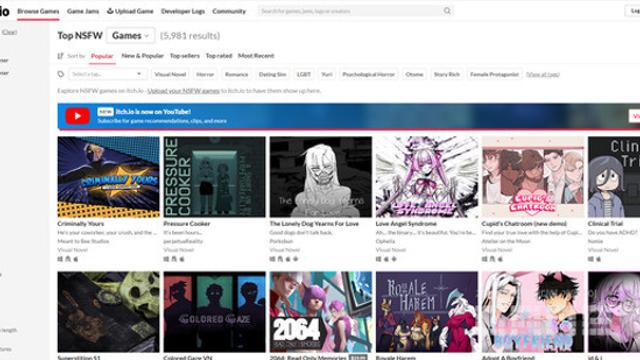Sort by Most Recent
Viewport: 640px width, 360px height.
pyautogui.click(x=256, y=56)
